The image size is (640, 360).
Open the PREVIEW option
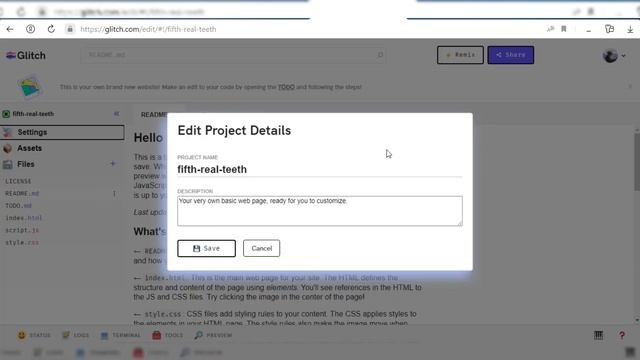pyautogui.click(x=213, y=335)
